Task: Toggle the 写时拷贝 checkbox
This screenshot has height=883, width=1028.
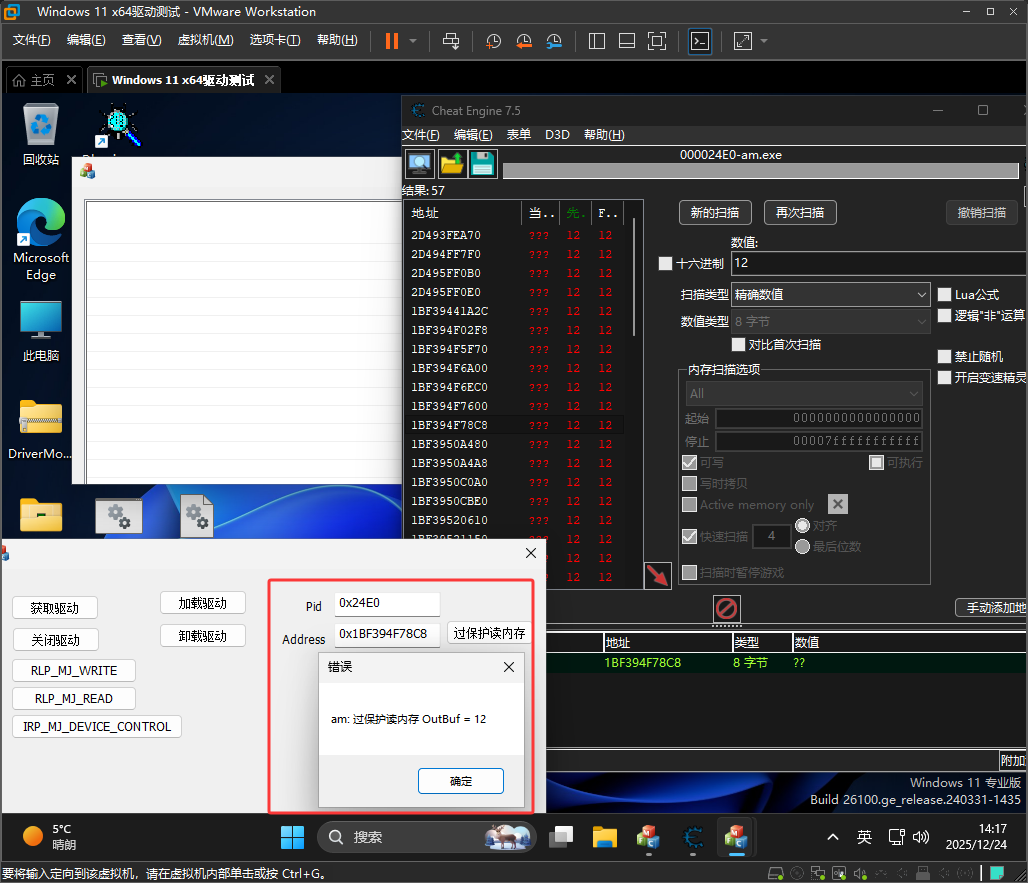Action: tap(690, 484)
